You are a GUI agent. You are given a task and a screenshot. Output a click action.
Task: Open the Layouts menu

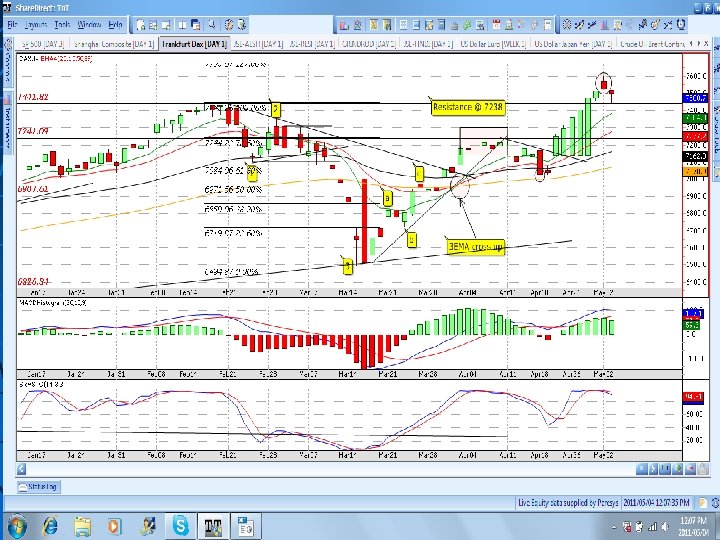(36, 25)
